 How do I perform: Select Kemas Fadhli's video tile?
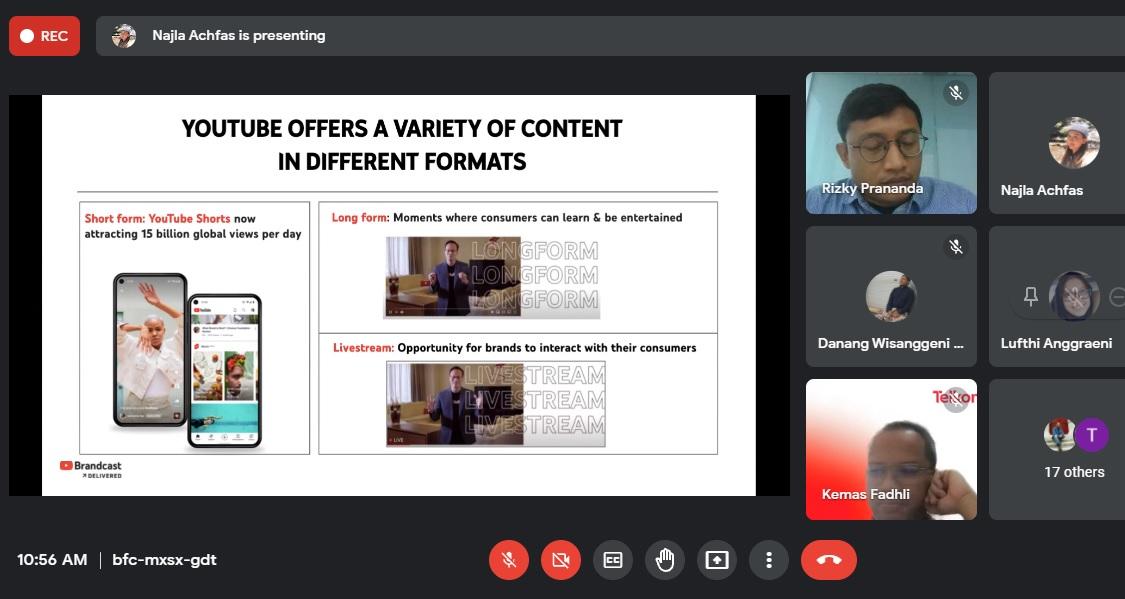point(891,449)
